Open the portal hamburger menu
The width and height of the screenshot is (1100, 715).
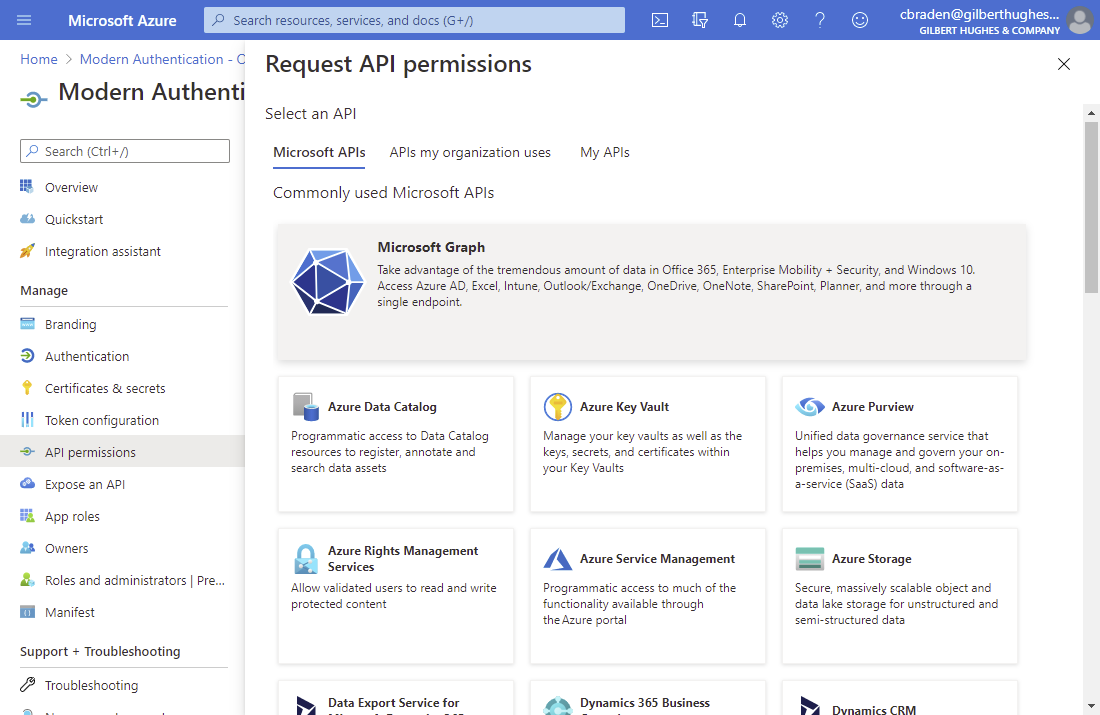click(24, 20)
